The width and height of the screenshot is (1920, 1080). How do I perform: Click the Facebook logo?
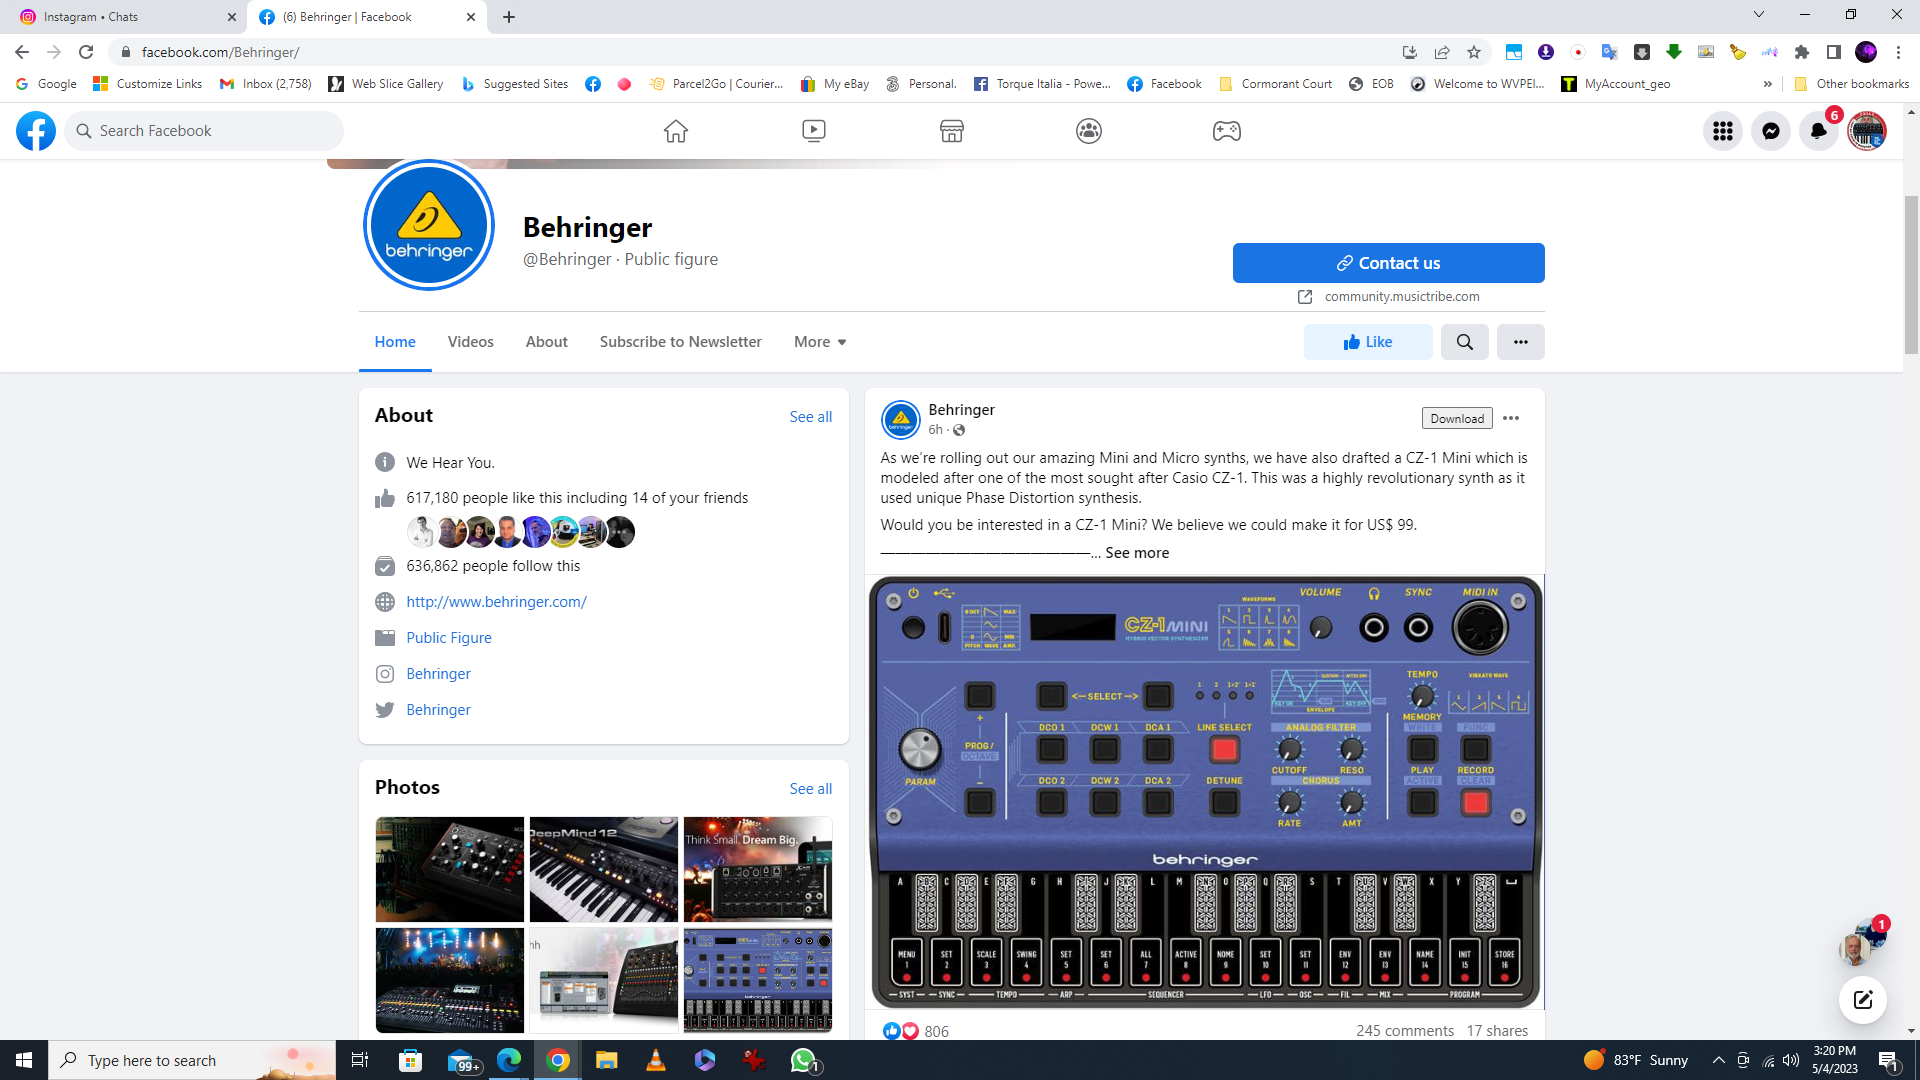[x=36, y=131]
